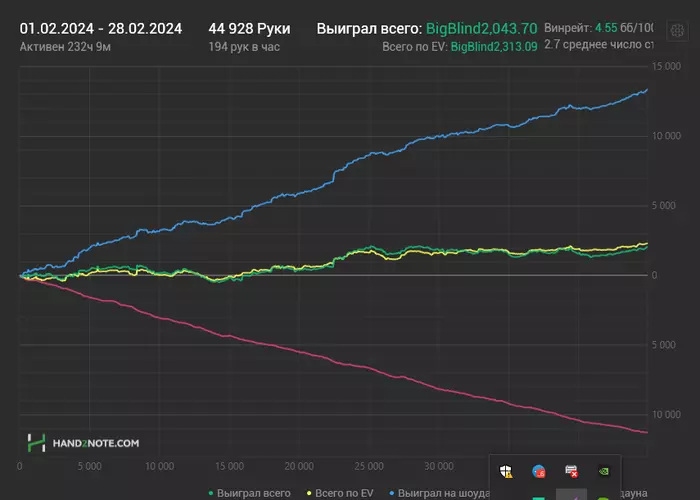Open NVIDIA tray icon
The width and height of the screenshot is (700, 500).
(604, 471)
